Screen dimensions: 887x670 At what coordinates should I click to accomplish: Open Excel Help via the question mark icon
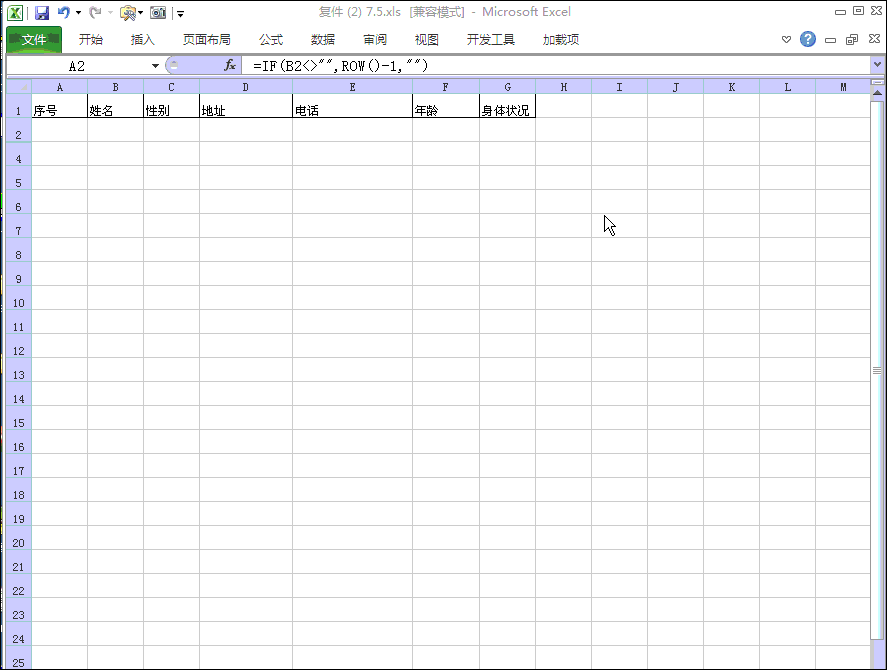(808, 39)
